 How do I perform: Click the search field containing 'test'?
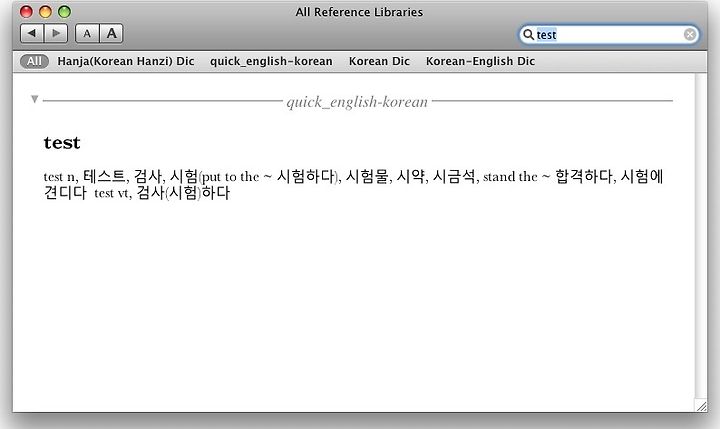point(609,34)
